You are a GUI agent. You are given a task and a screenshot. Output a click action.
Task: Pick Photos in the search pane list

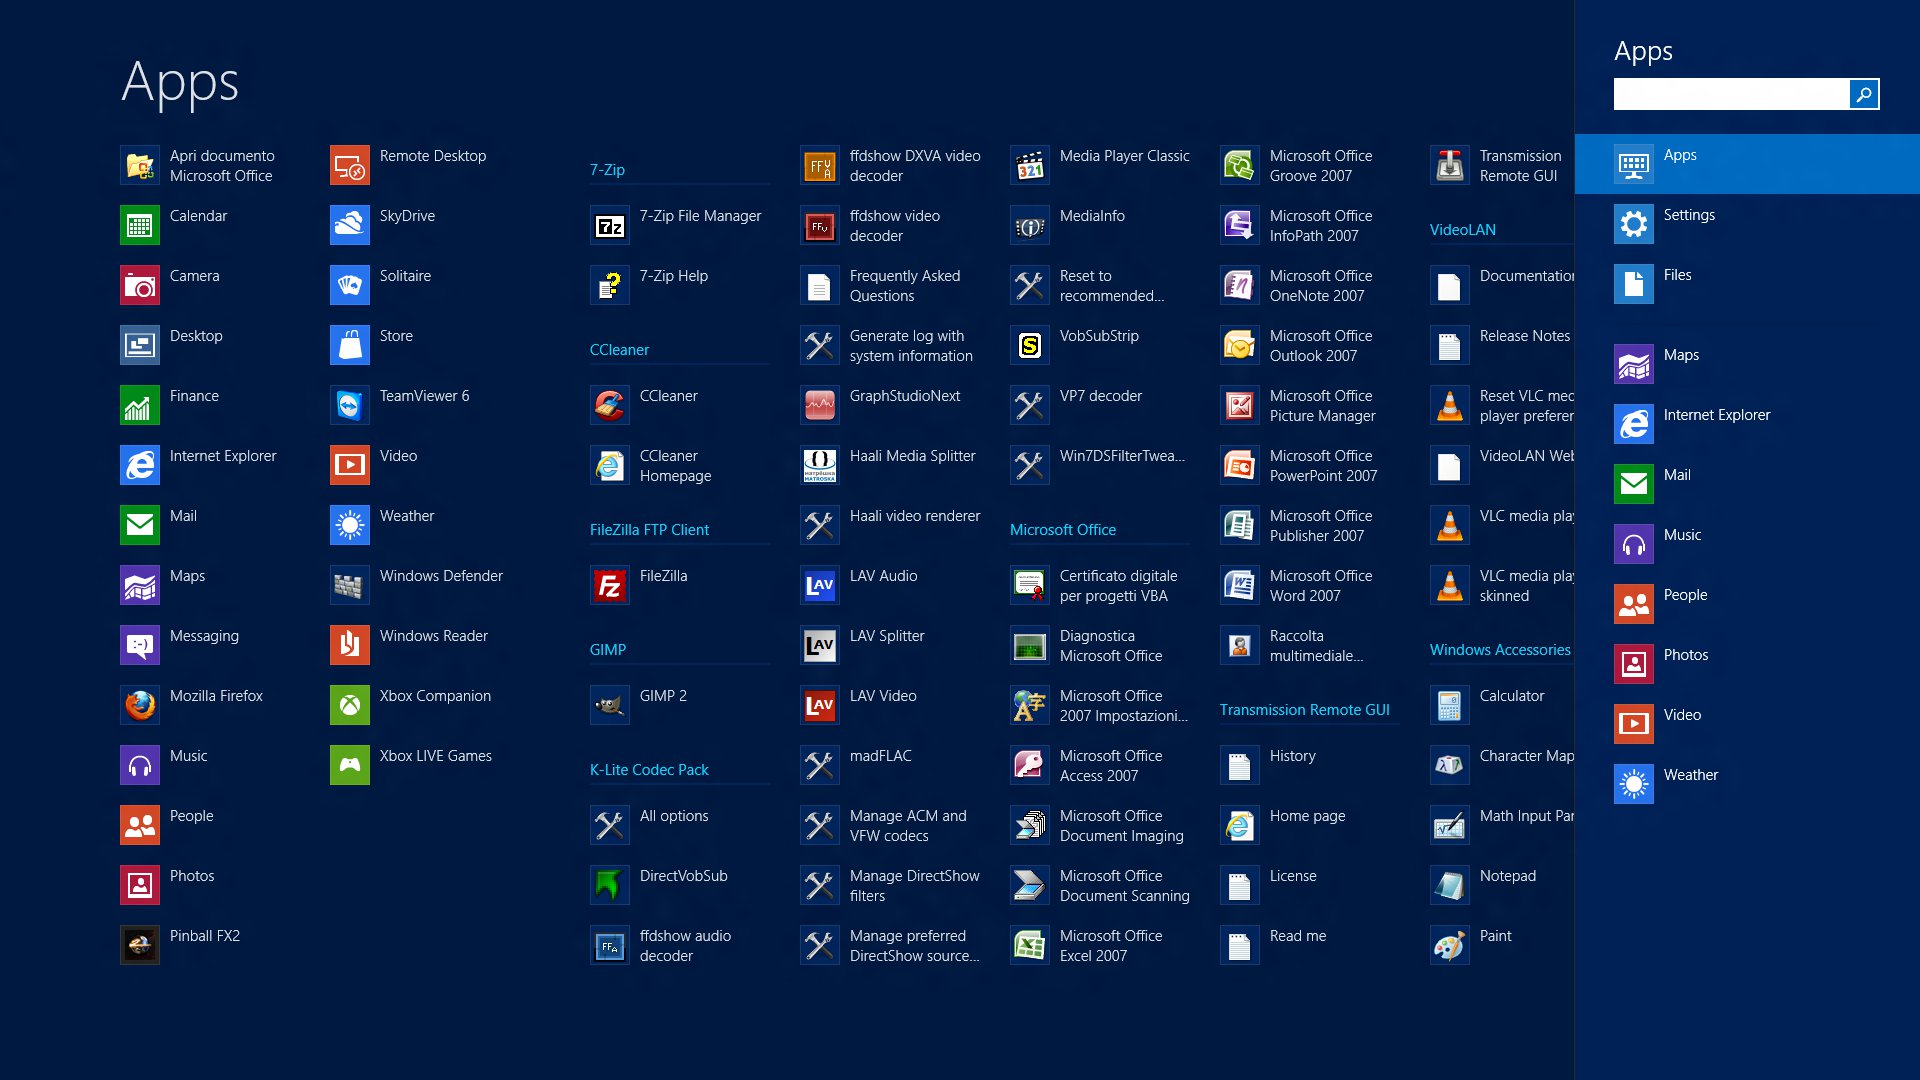click(x=1747, y=664)
